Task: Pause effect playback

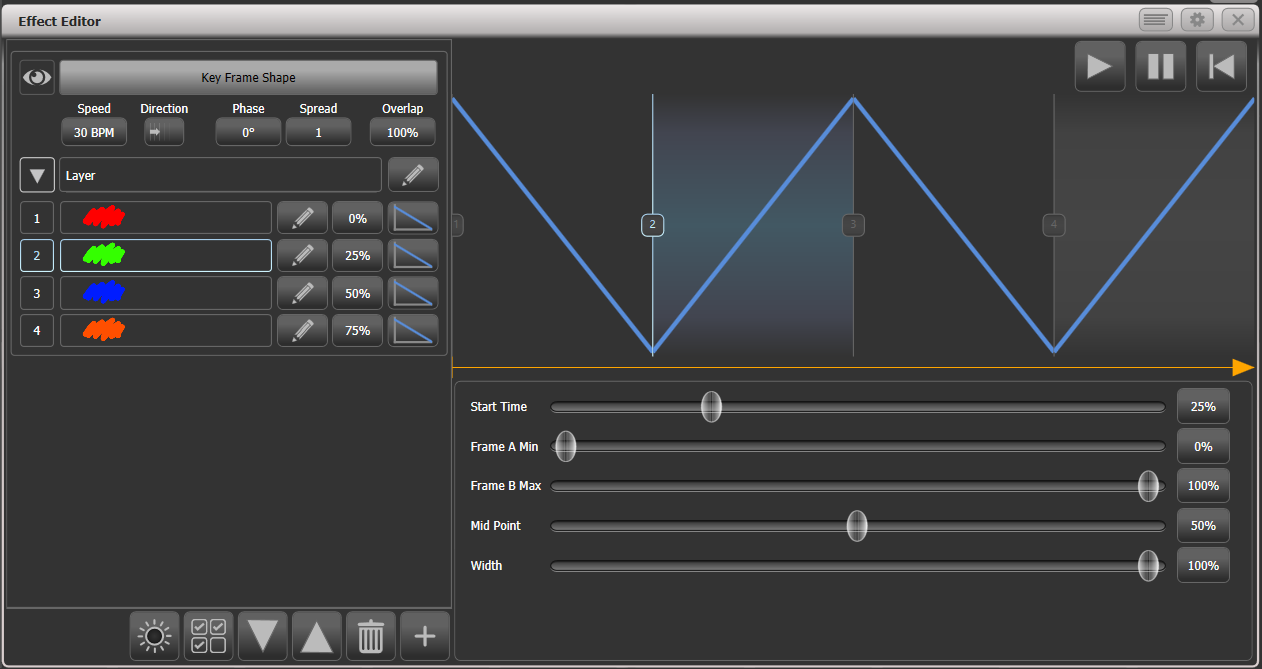Action: click(1160, 66)
